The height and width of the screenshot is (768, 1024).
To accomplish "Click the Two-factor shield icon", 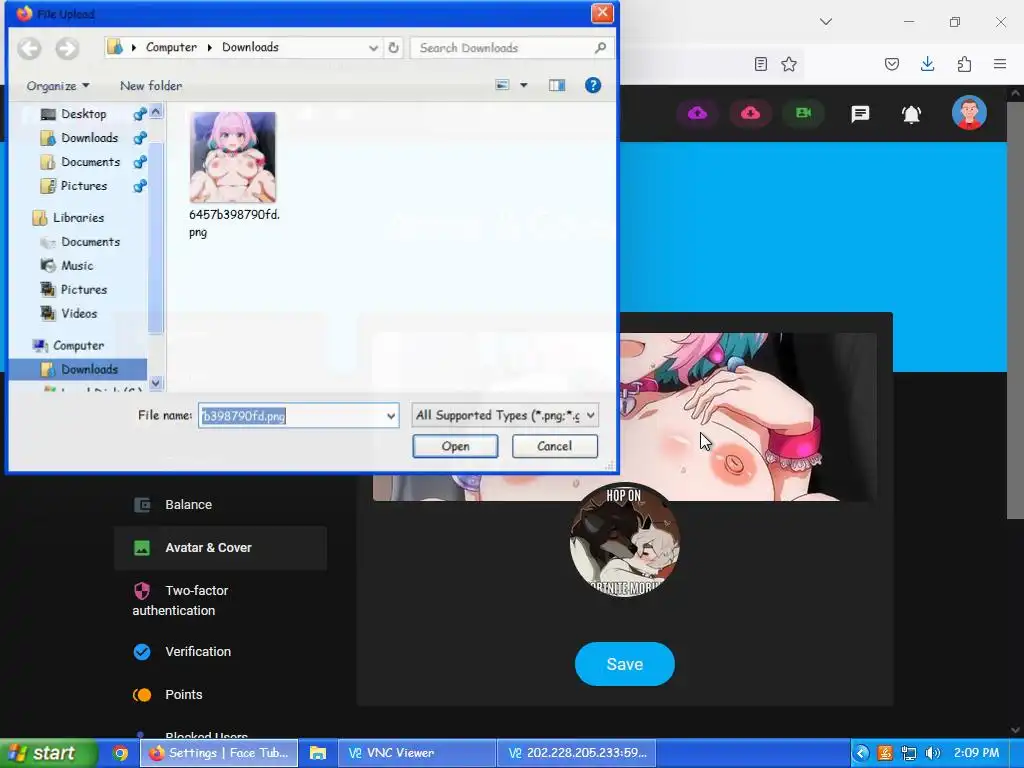I will pos(142,591).
